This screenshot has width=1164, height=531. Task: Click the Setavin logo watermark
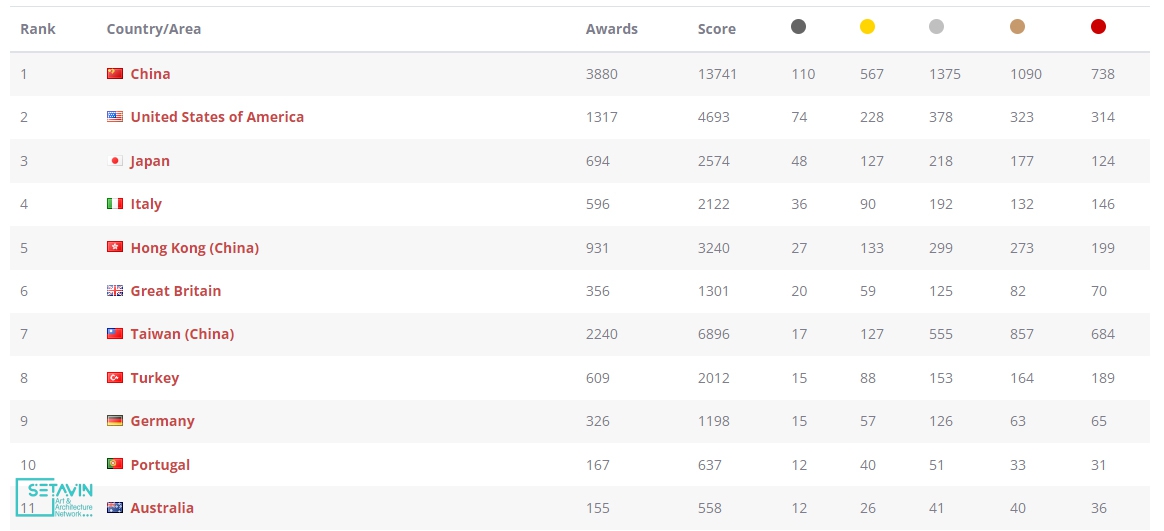55,497
